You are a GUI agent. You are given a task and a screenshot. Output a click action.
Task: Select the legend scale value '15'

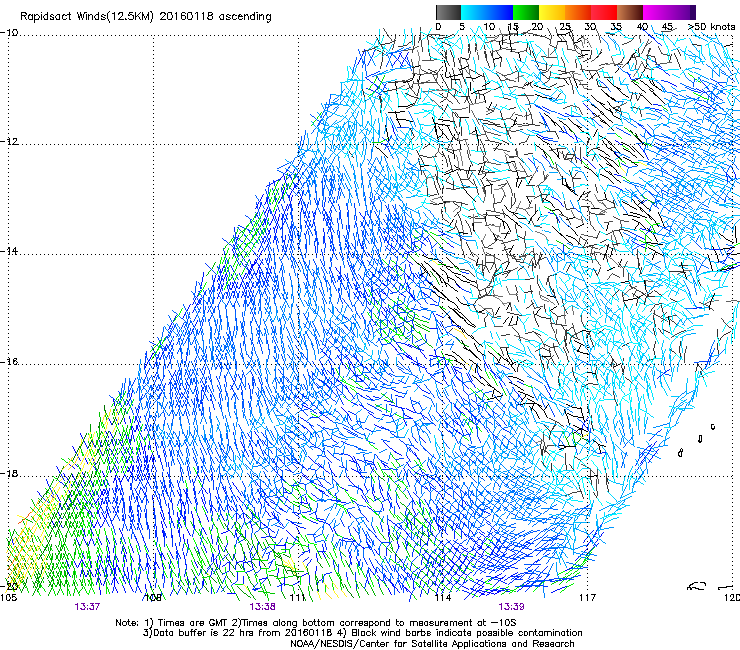pos(513,27)
